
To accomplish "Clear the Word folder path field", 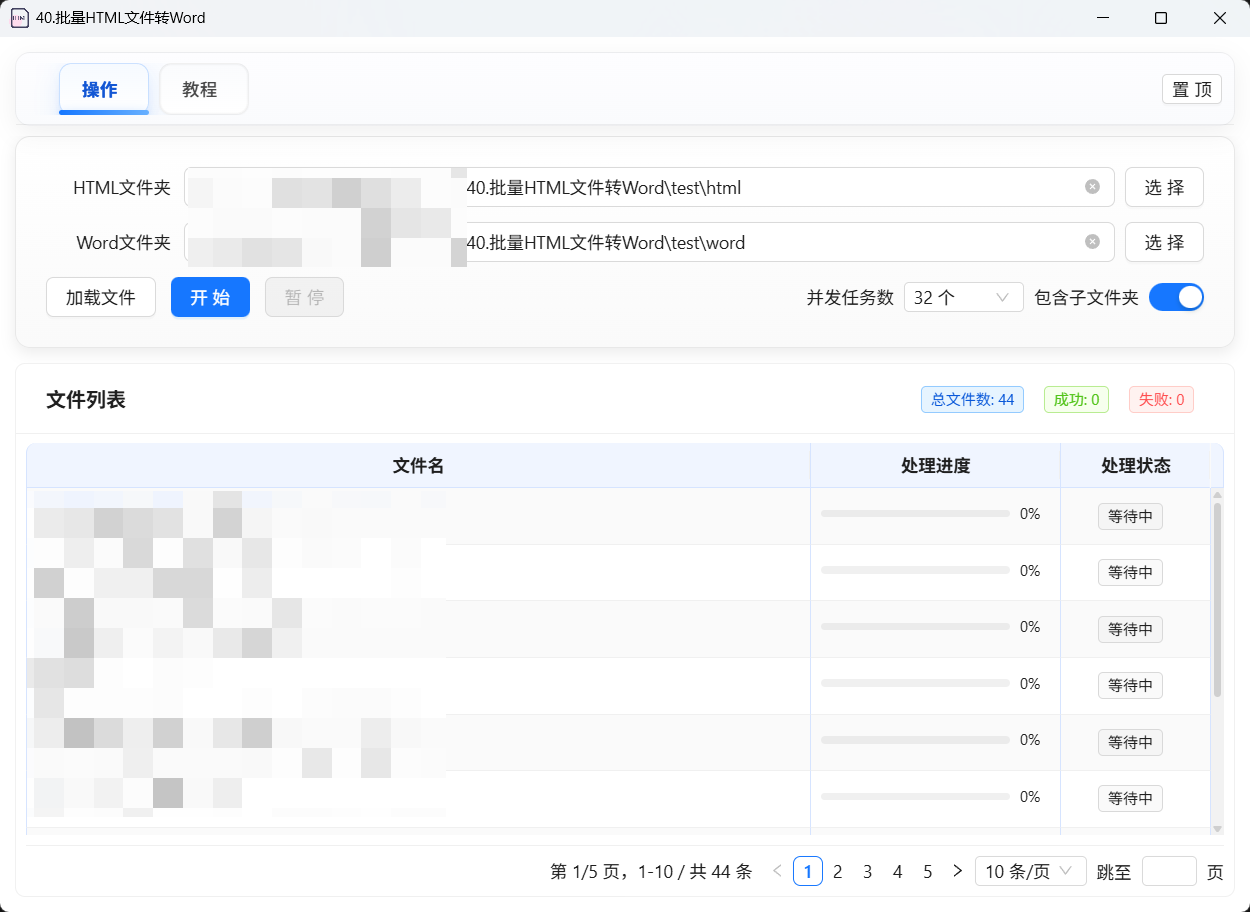I will (1092, 242).
